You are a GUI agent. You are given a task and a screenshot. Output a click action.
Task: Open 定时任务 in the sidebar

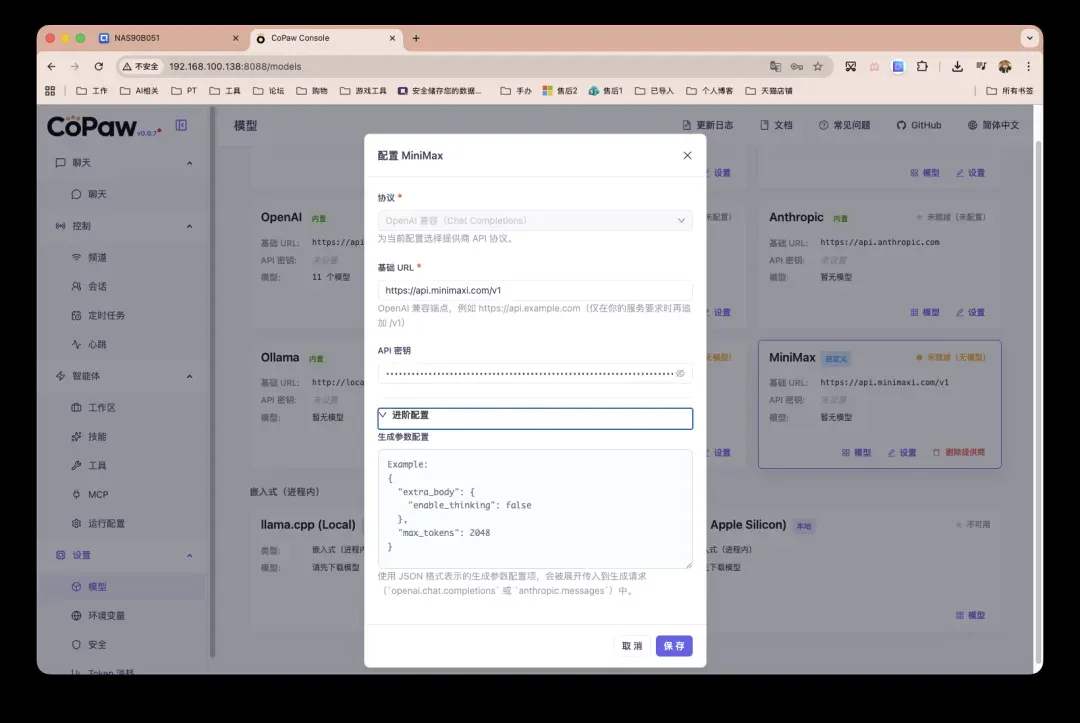[x=105, y=315]
